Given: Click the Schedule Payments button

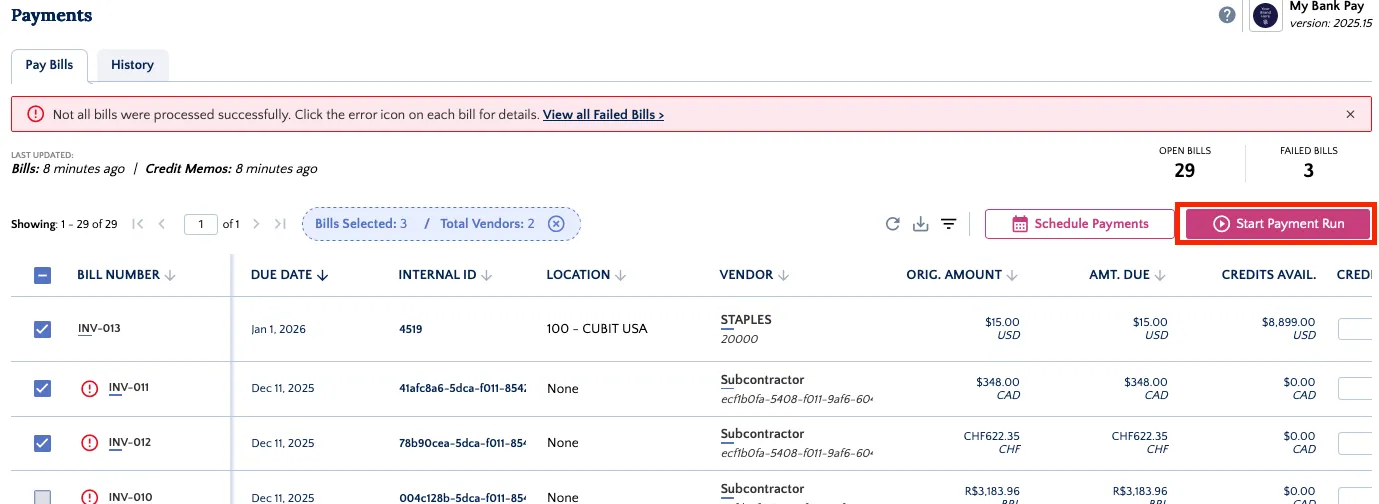Looking at the screenshot, I should click(x=1079, y=224).
